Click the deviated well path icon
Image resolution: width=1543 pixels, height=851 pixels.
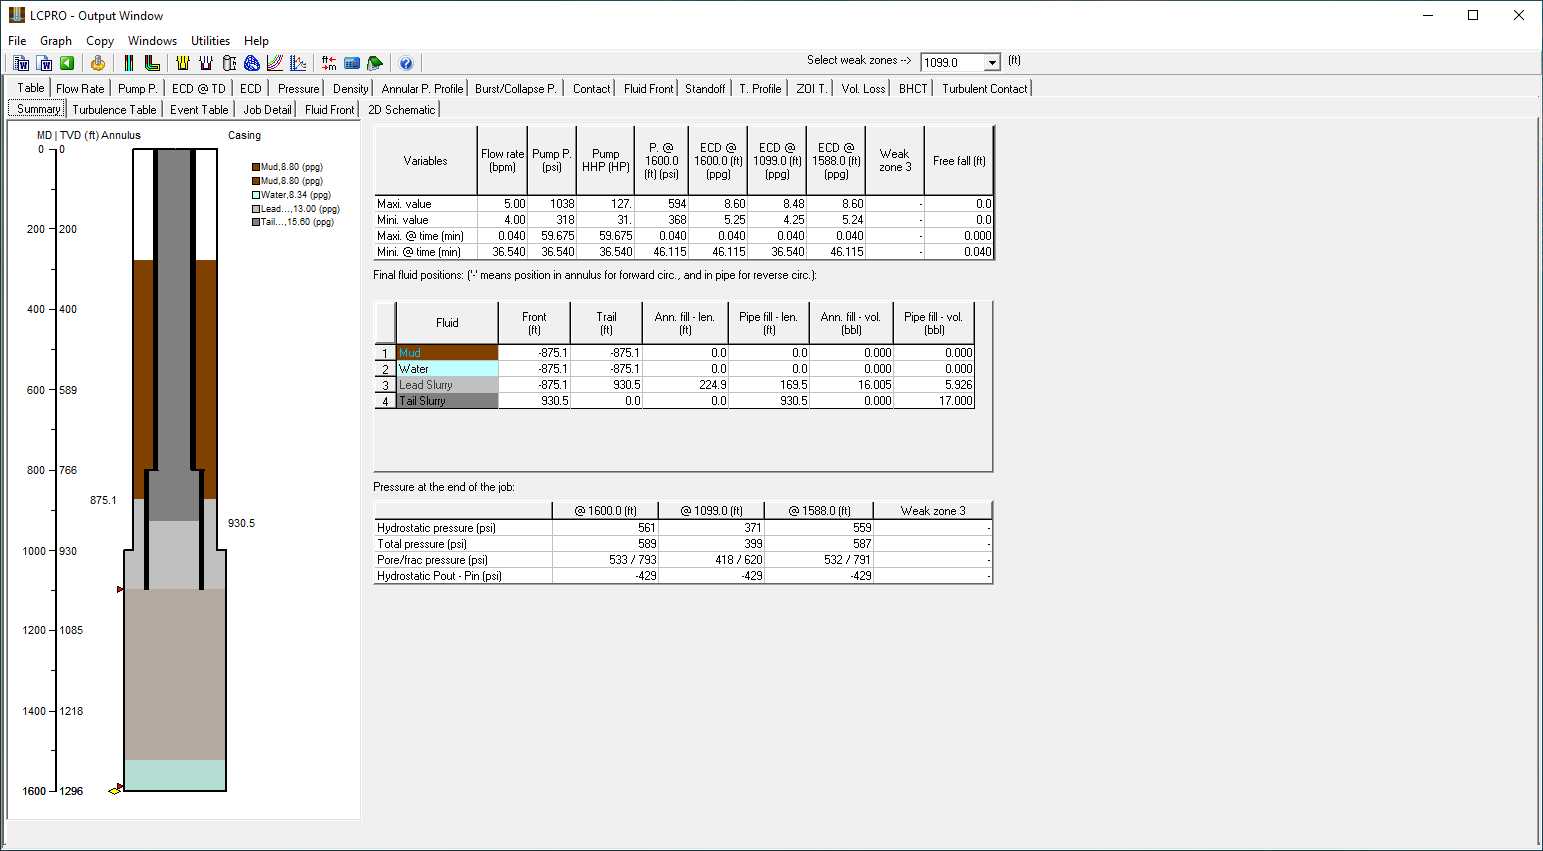point(152,63)
